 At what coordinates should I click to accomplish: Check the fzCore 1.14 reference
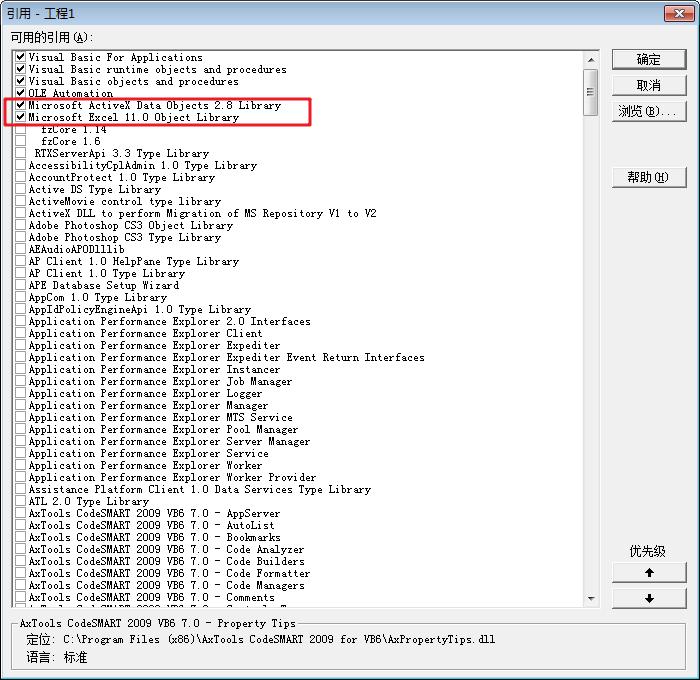tap(21, 129)
